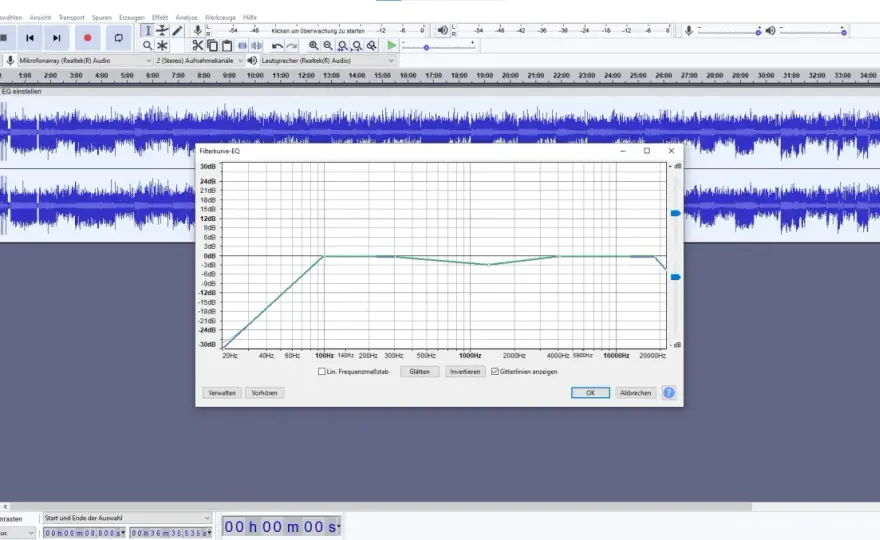The width and height of the screenshot is (880, 540).
Task: Zoom out with the minus magnifier
Action: pyautogui.click(x=328, y=45)
